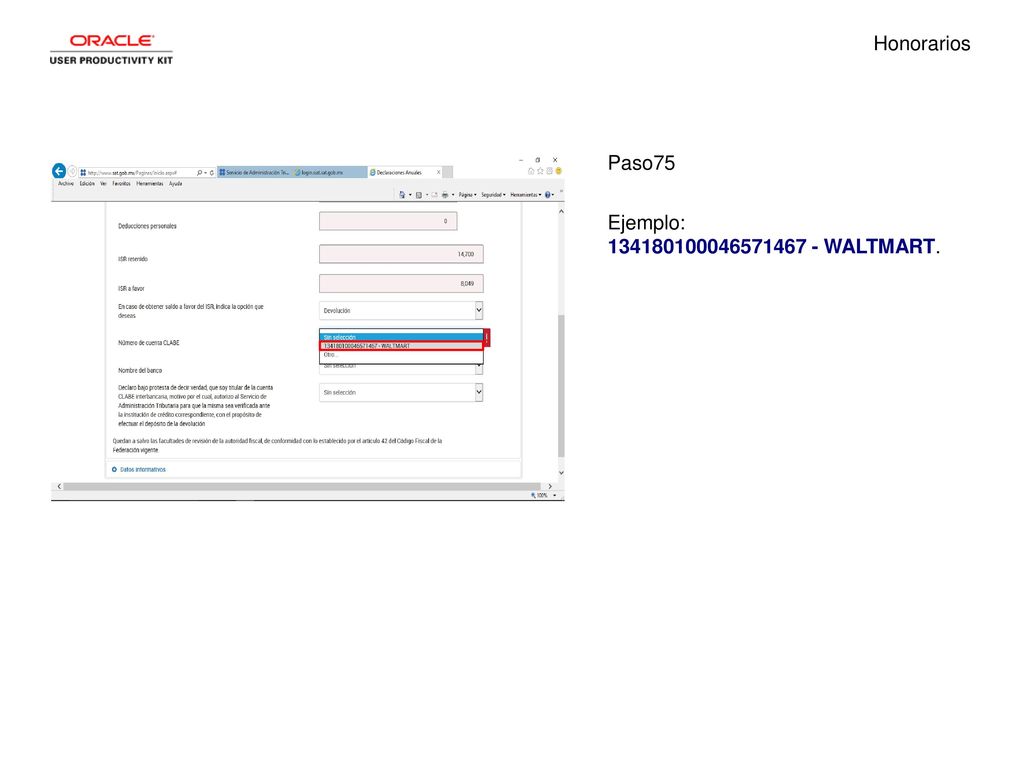Click the vertical scrollbar down arrow
The height and width of the screenshot is (768, 1024).
561,473
